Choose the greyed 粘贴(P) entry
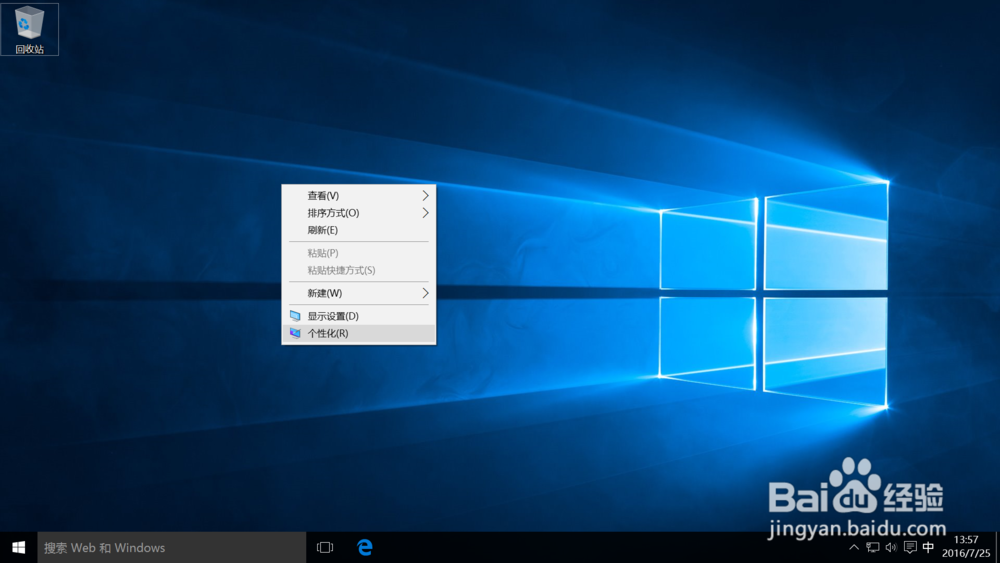1000x563 pixels. click(359, 253)
